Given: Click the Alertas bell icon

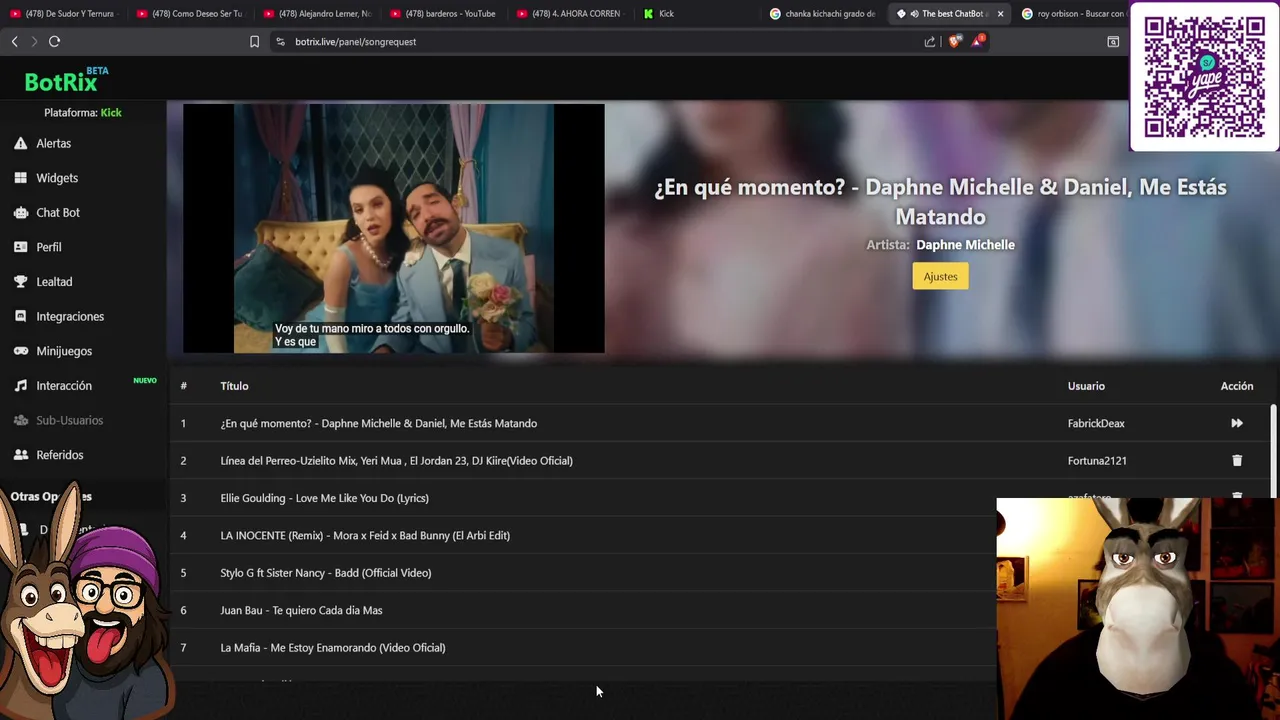Looking at the screenshot, I should click(20, 143).
